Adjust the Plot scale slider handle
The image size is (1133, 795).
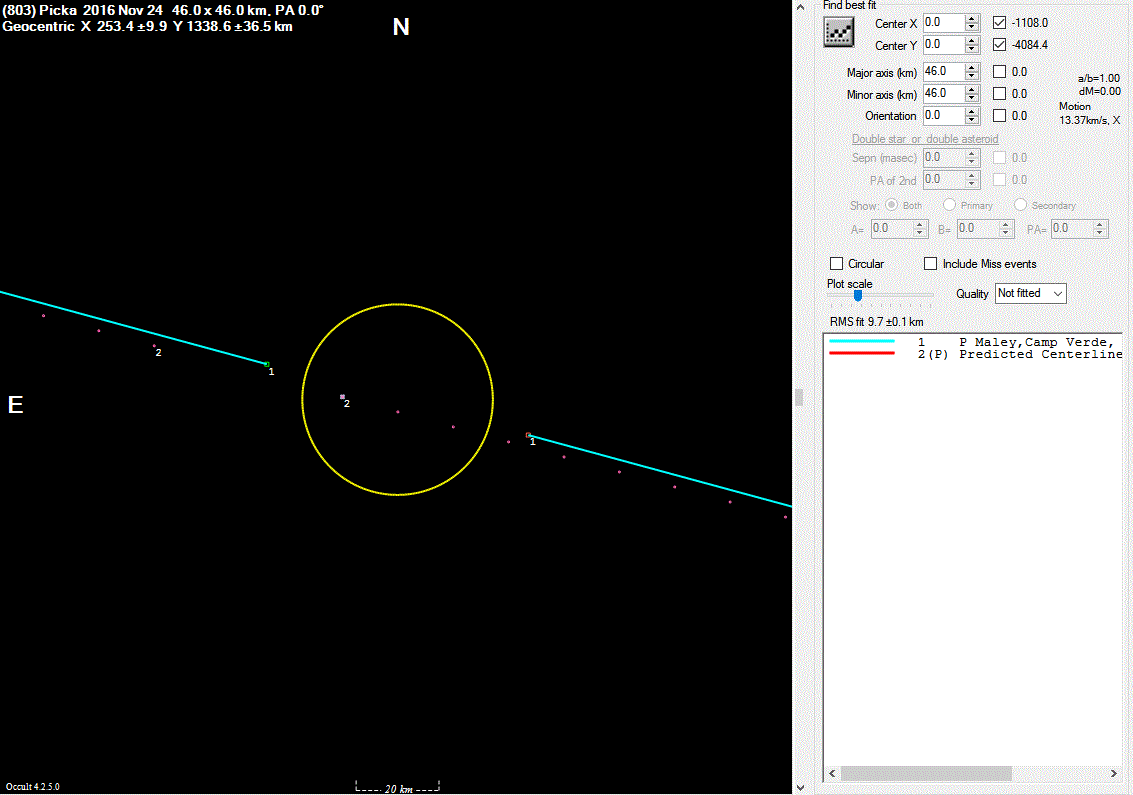click(858, 296)
